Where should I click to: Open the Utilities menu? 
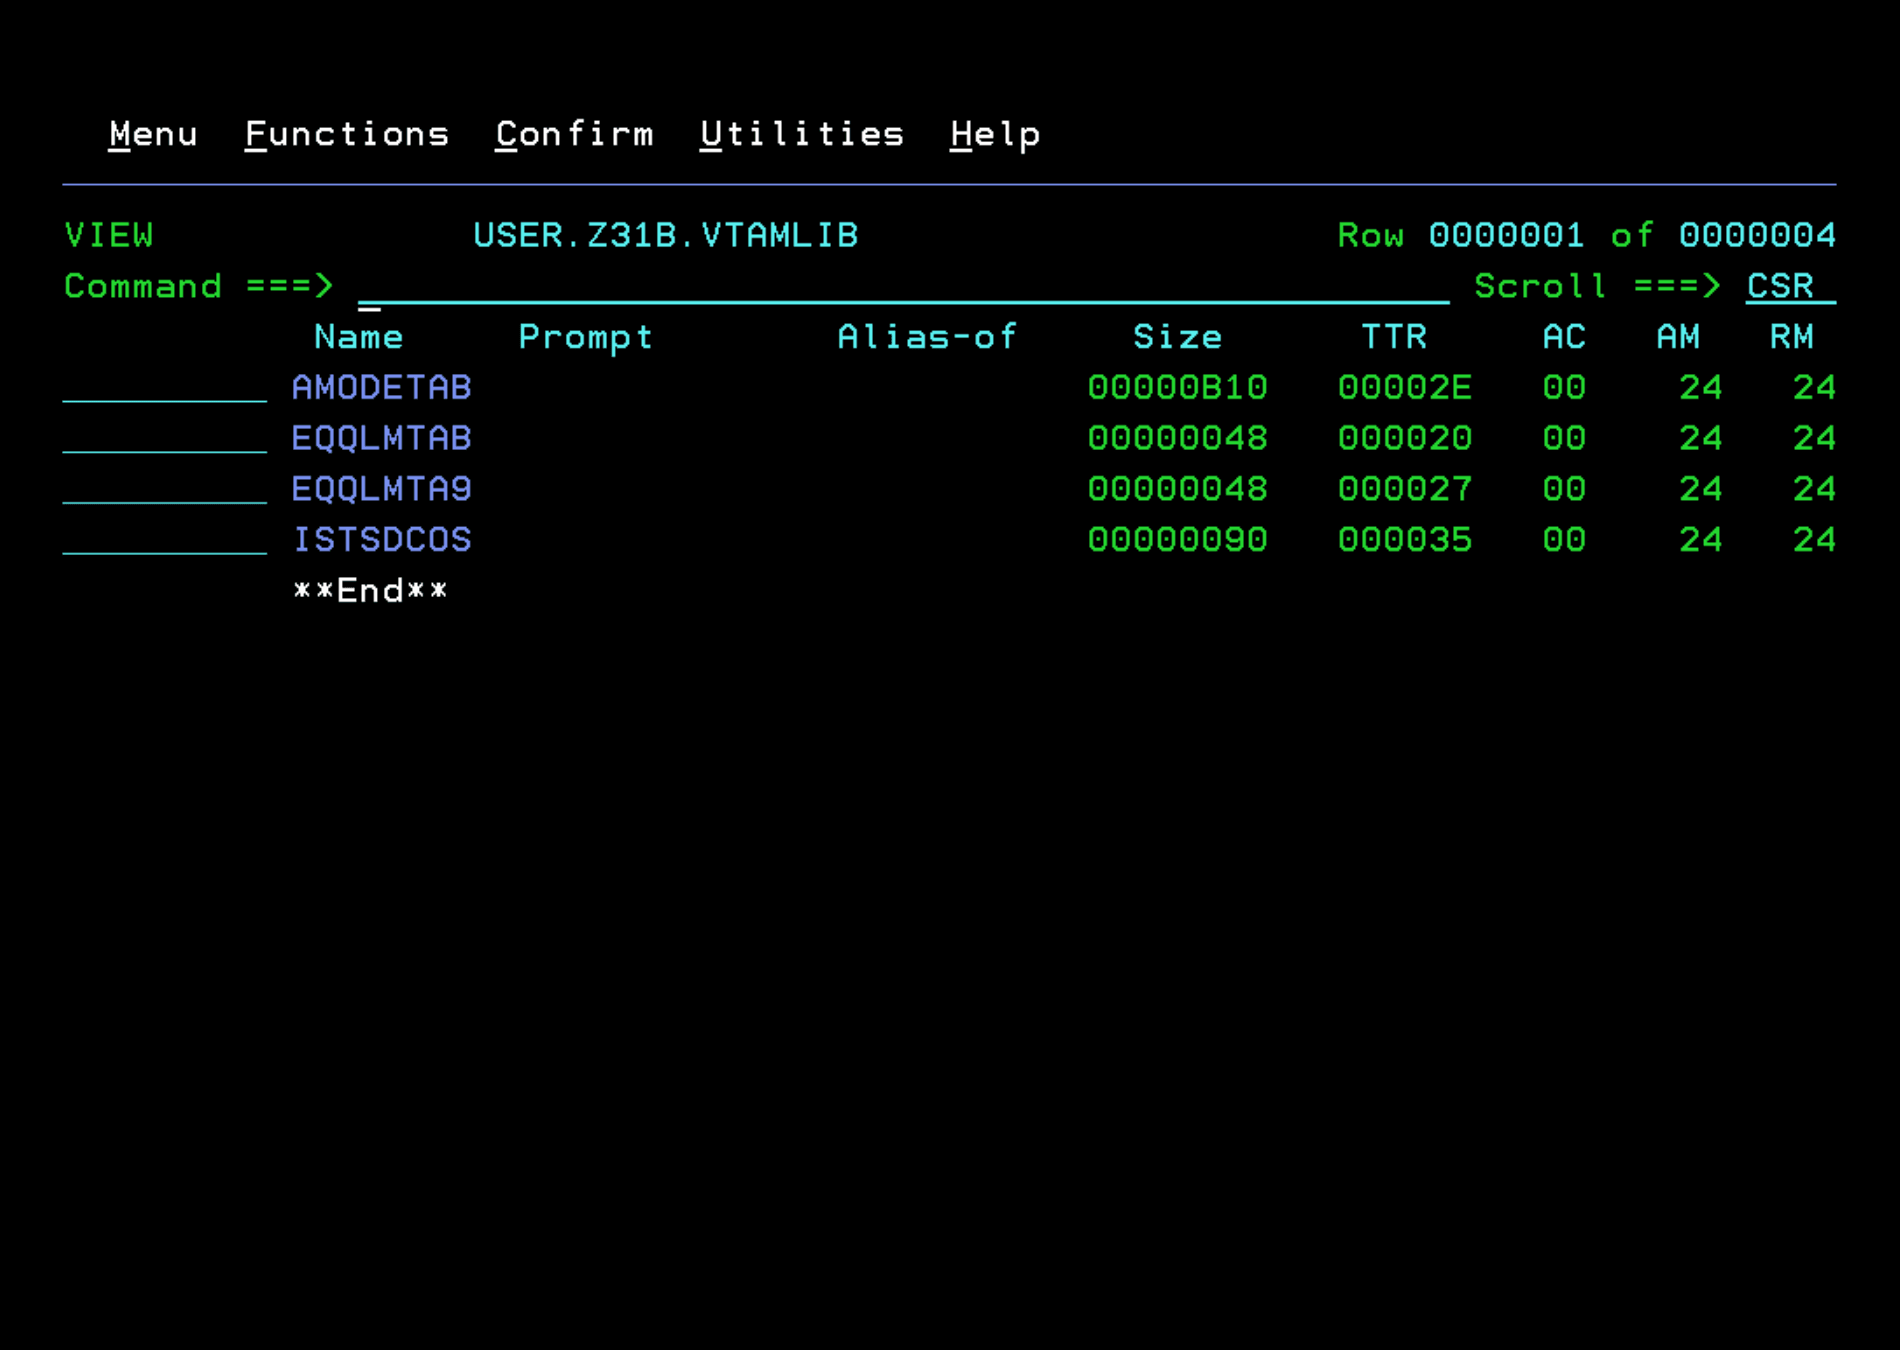pos(800,133)
